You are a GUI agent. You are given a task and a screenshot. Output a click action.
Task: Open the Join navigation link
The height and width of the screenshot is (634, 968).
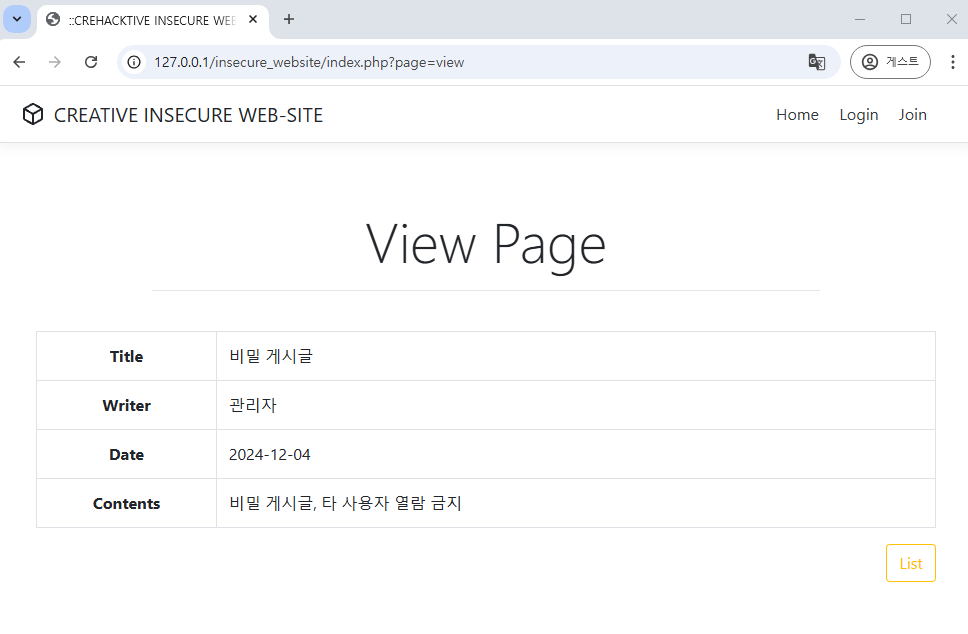tap(912, 115)
